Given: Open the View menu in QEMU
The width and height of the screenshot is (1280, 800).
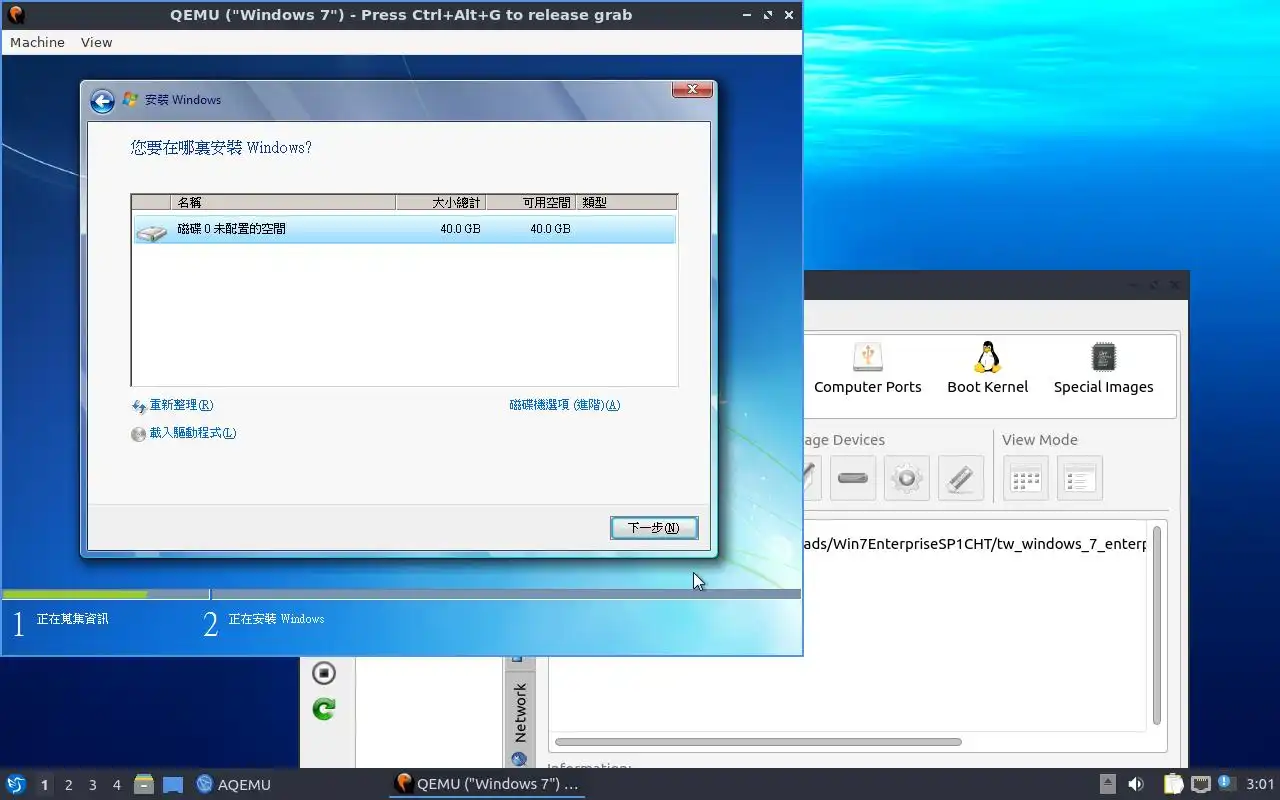Looking at the screenshot, I should tap(96, 42).
